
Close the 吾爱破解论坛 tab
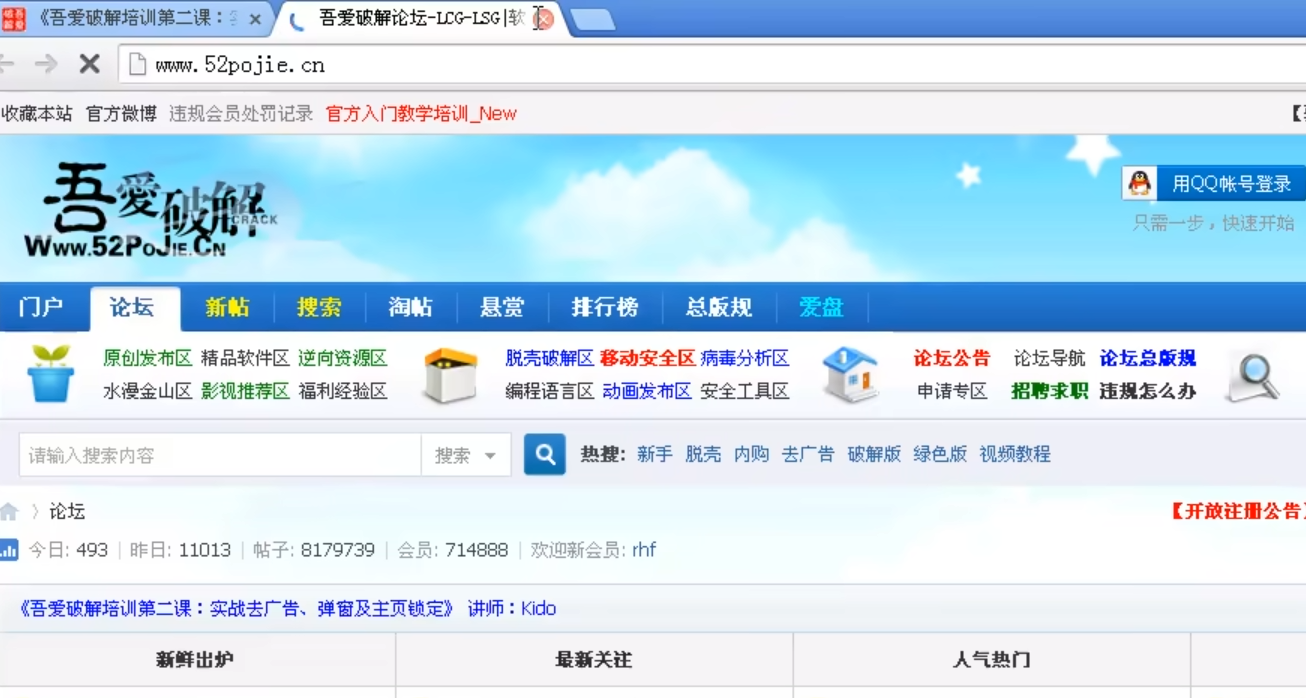pyautogui.click(x=544, y=19)
